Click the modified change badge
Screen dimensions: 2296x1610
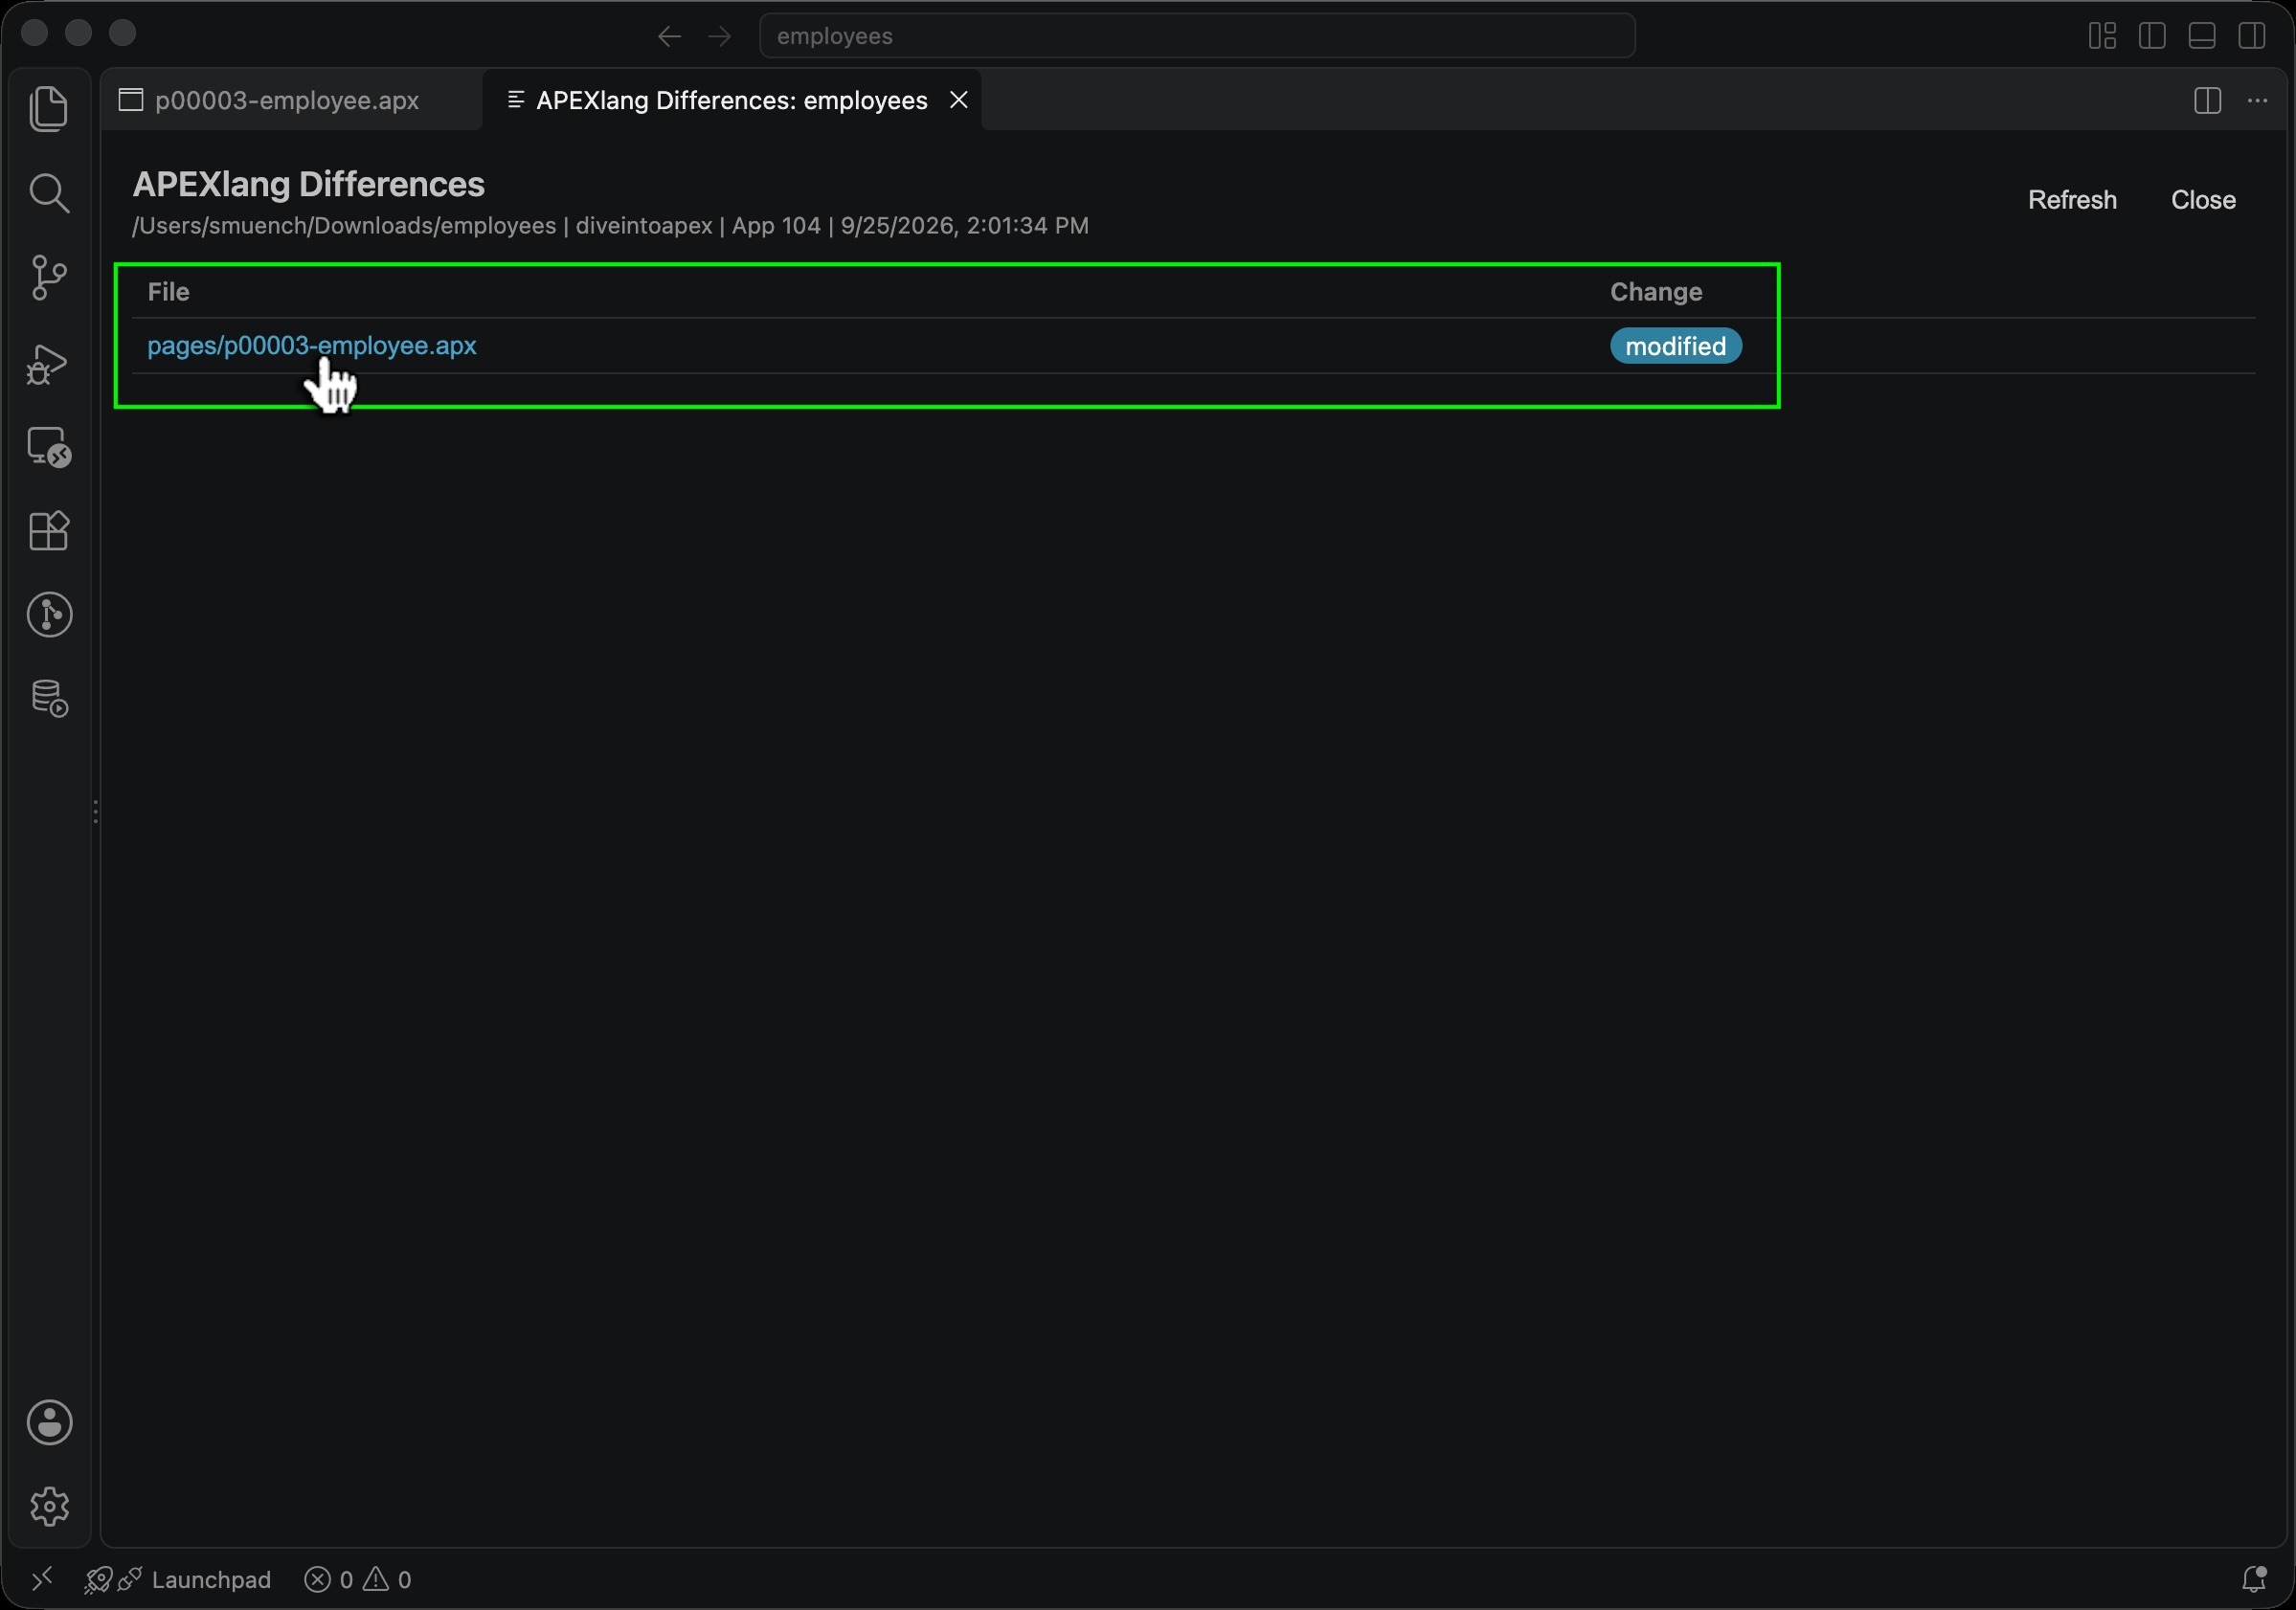click(1675, 346)
